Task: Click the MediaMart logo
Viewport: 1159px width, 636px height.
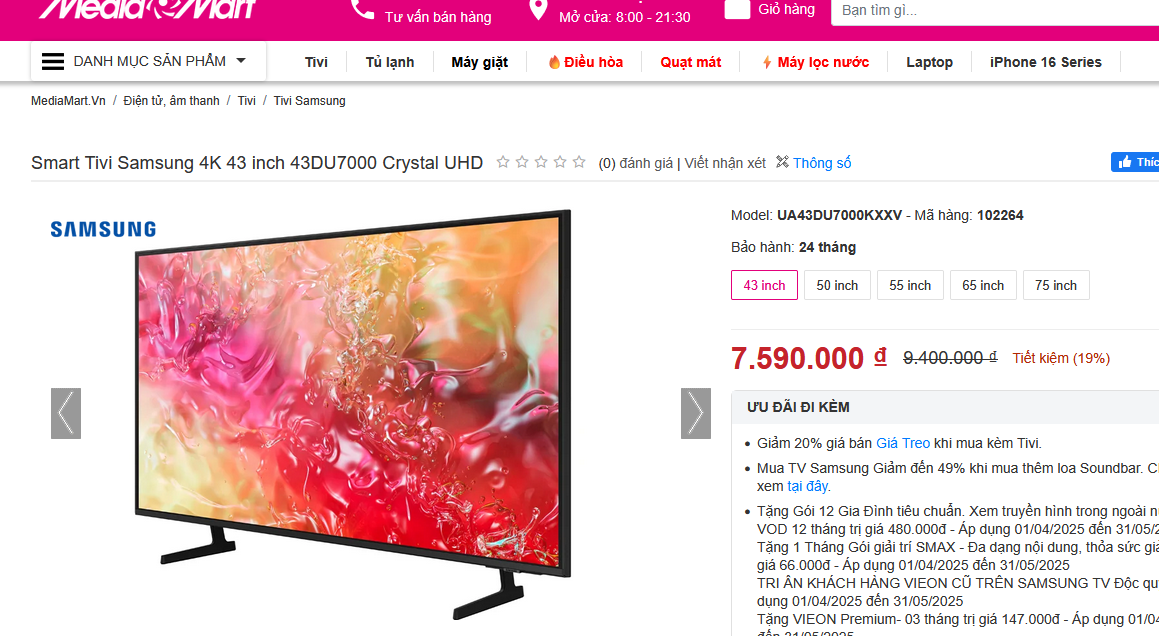Action: point(147,9)
